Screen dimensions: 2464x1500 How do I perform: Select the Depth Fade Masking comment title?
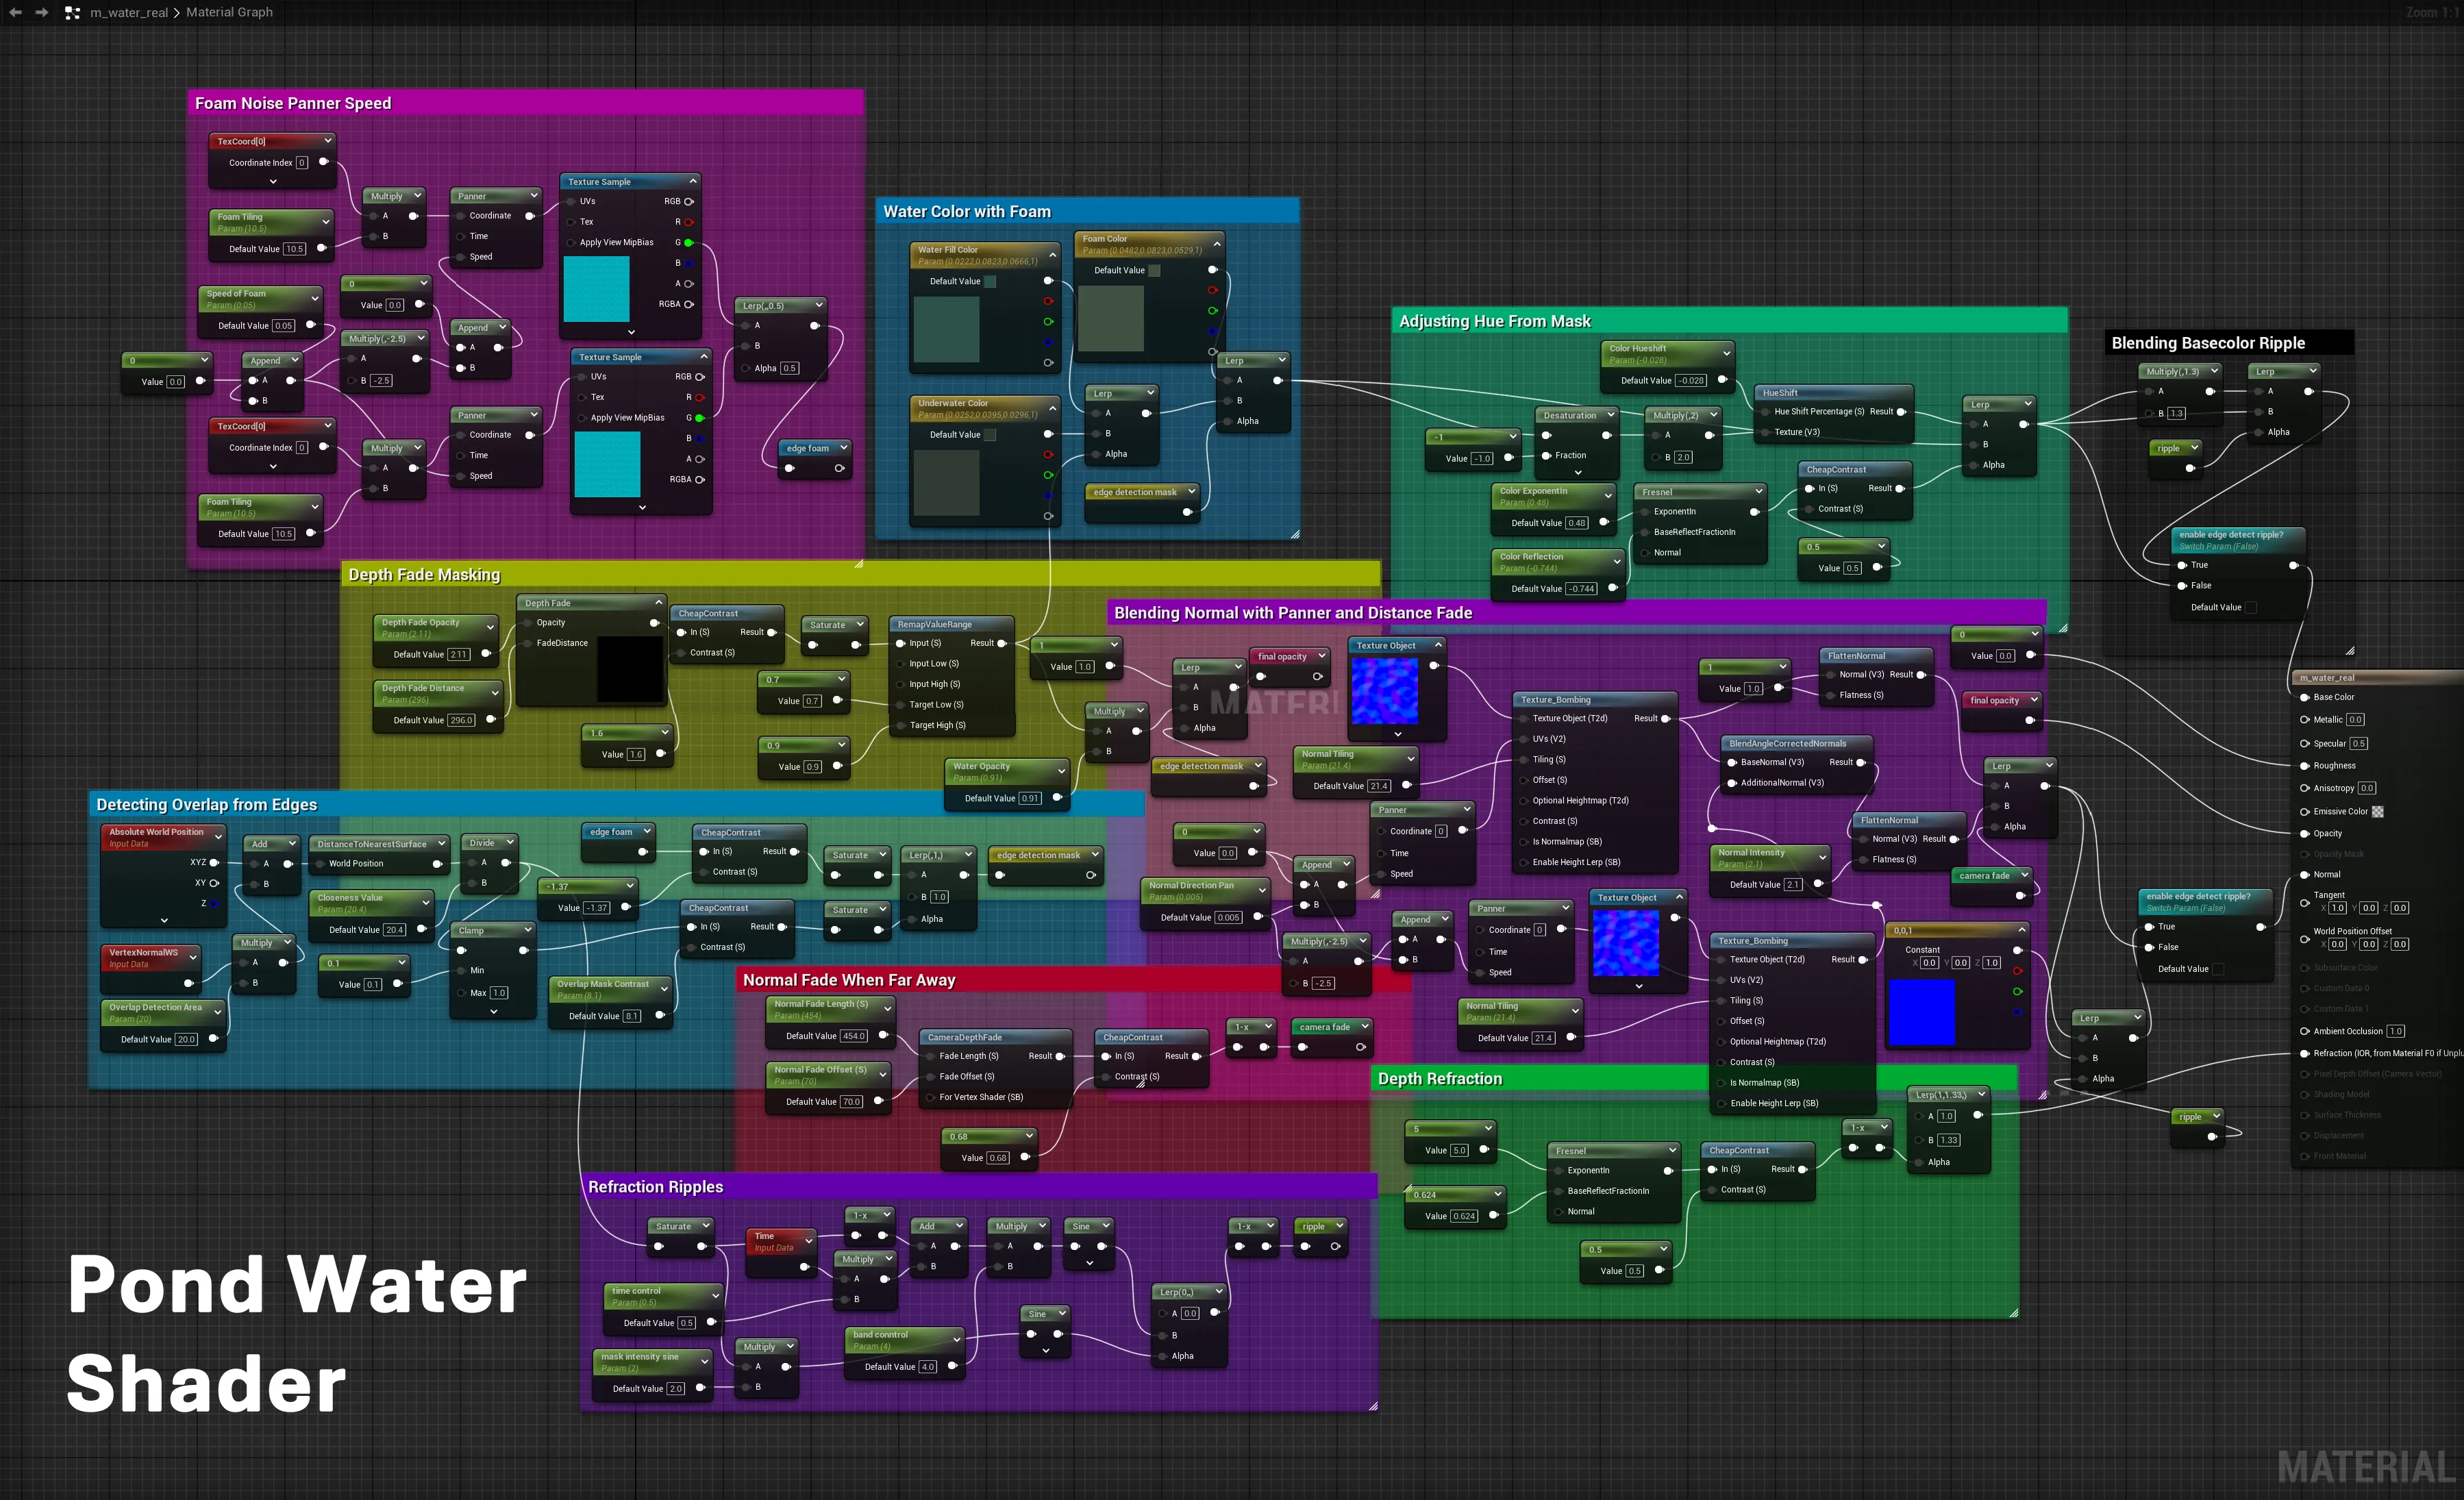[x=424, y=574]
